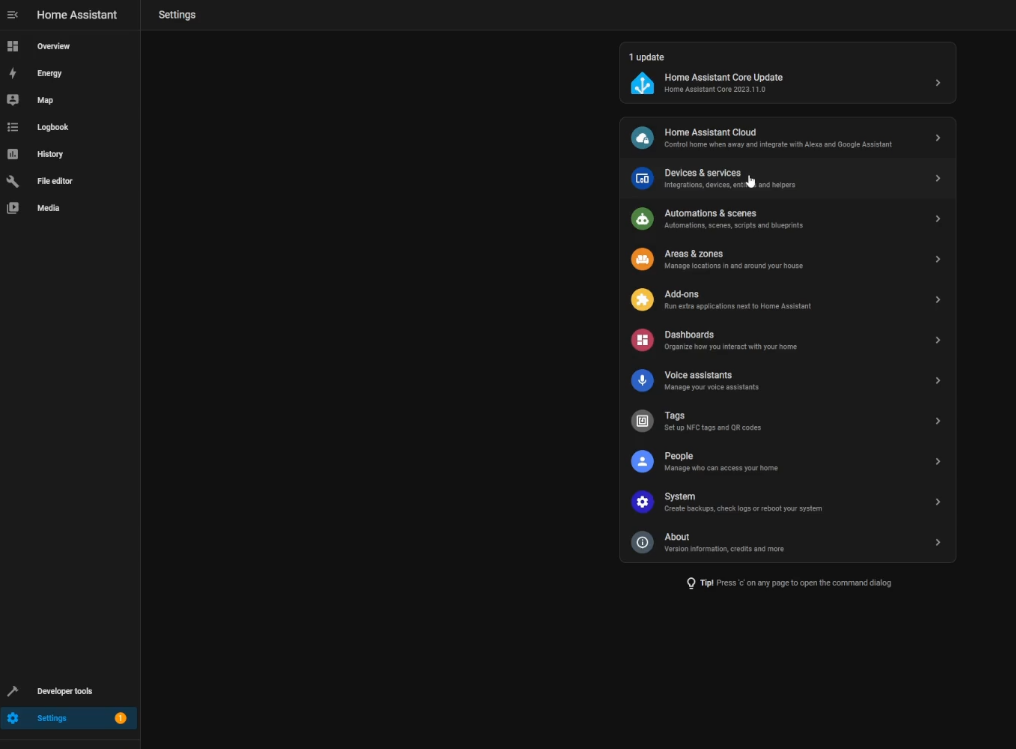Click the File editor wrench icon
Image resolution: width=1016 pixels, height=749 pixels.
[x=12, y=181]
